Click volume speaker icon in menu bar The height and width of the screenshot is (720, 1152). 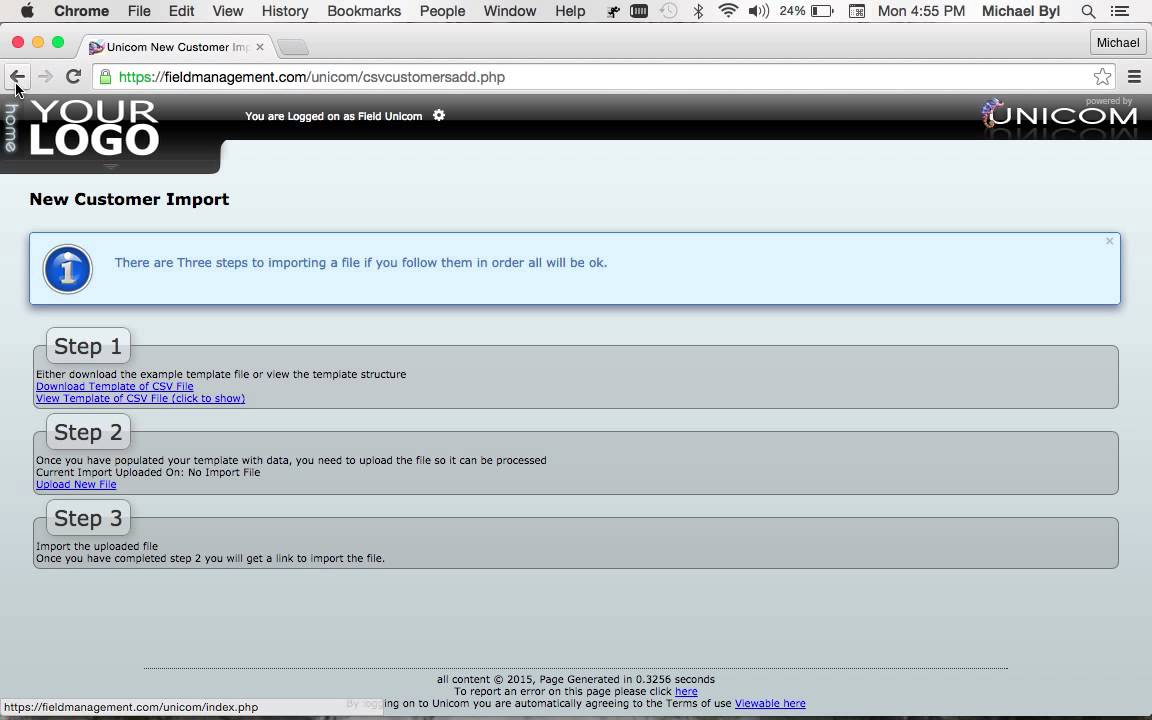(x=759, y=11)
